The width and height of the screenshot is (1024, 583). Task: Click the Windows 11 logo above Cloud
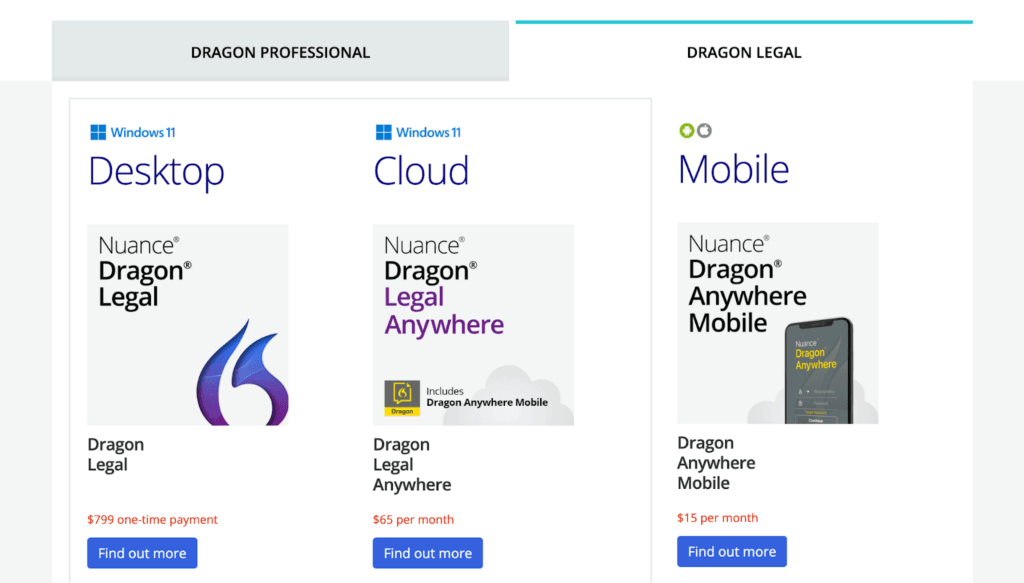point(418,132)
